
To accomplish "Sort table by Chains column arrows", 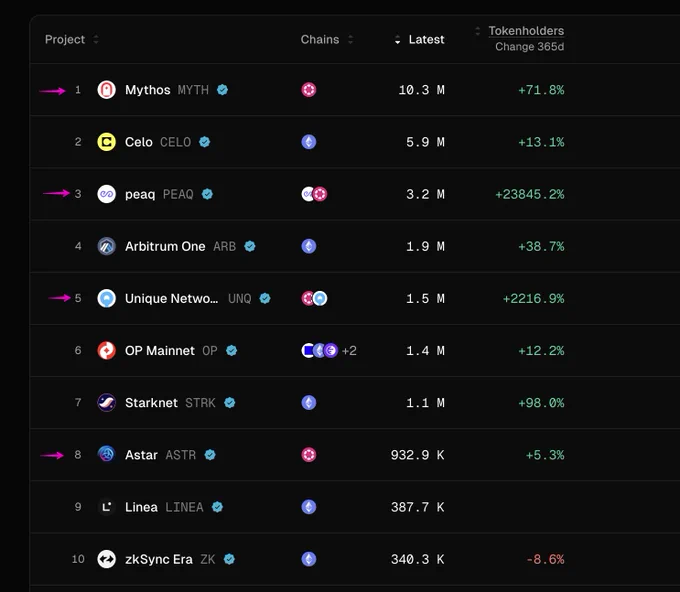I will pos(350,39).
